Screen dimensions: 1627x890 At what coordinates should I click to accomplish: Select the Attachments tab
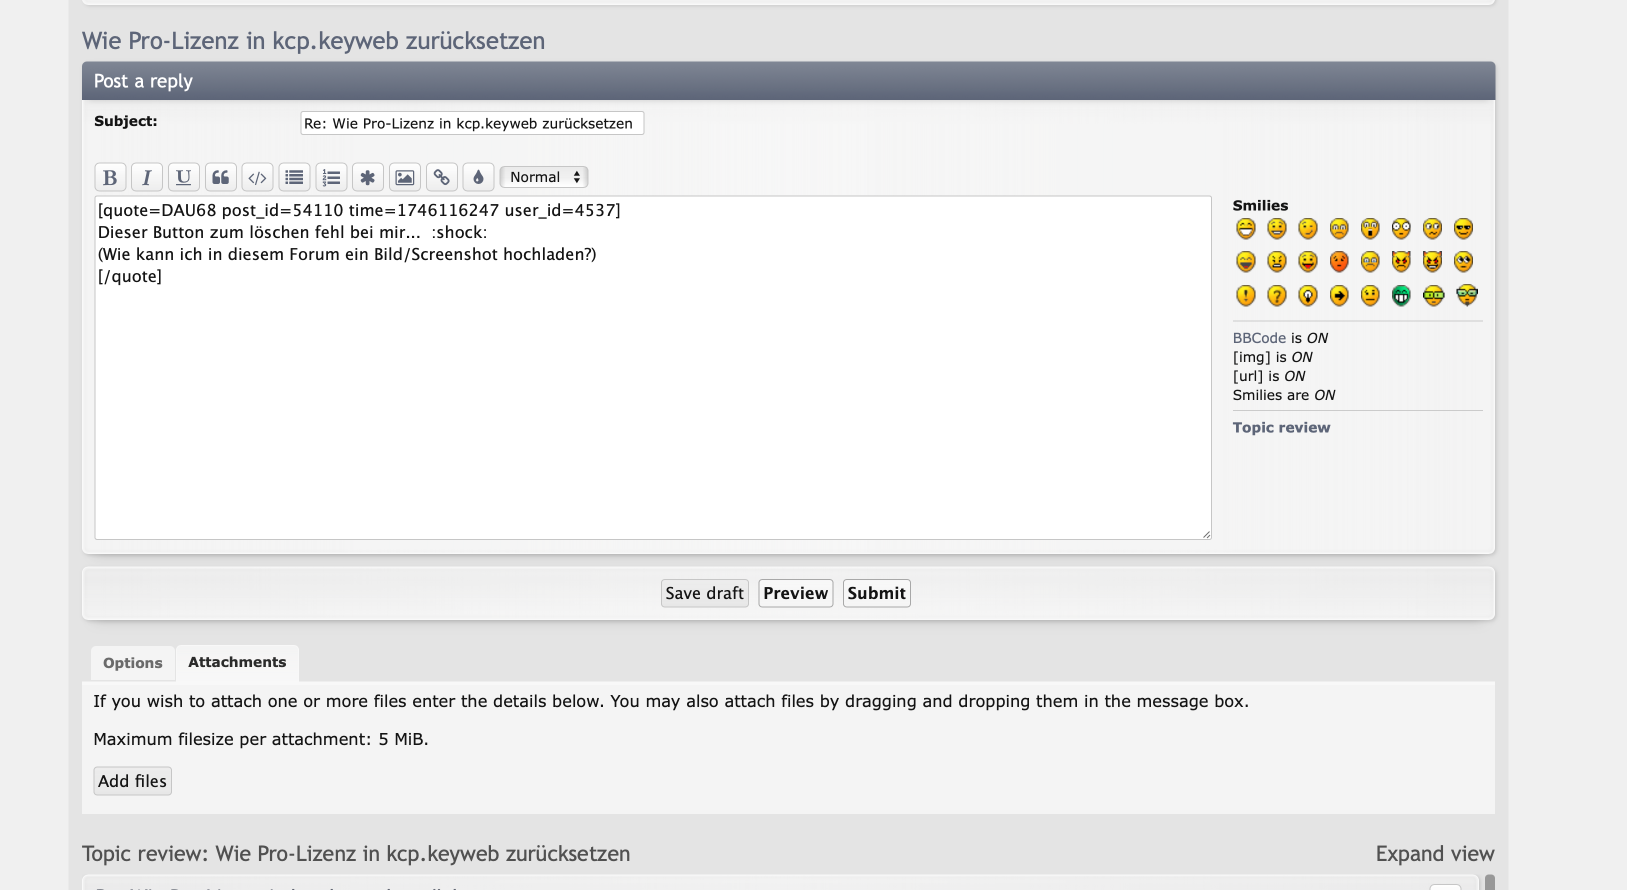coord(237,662)
